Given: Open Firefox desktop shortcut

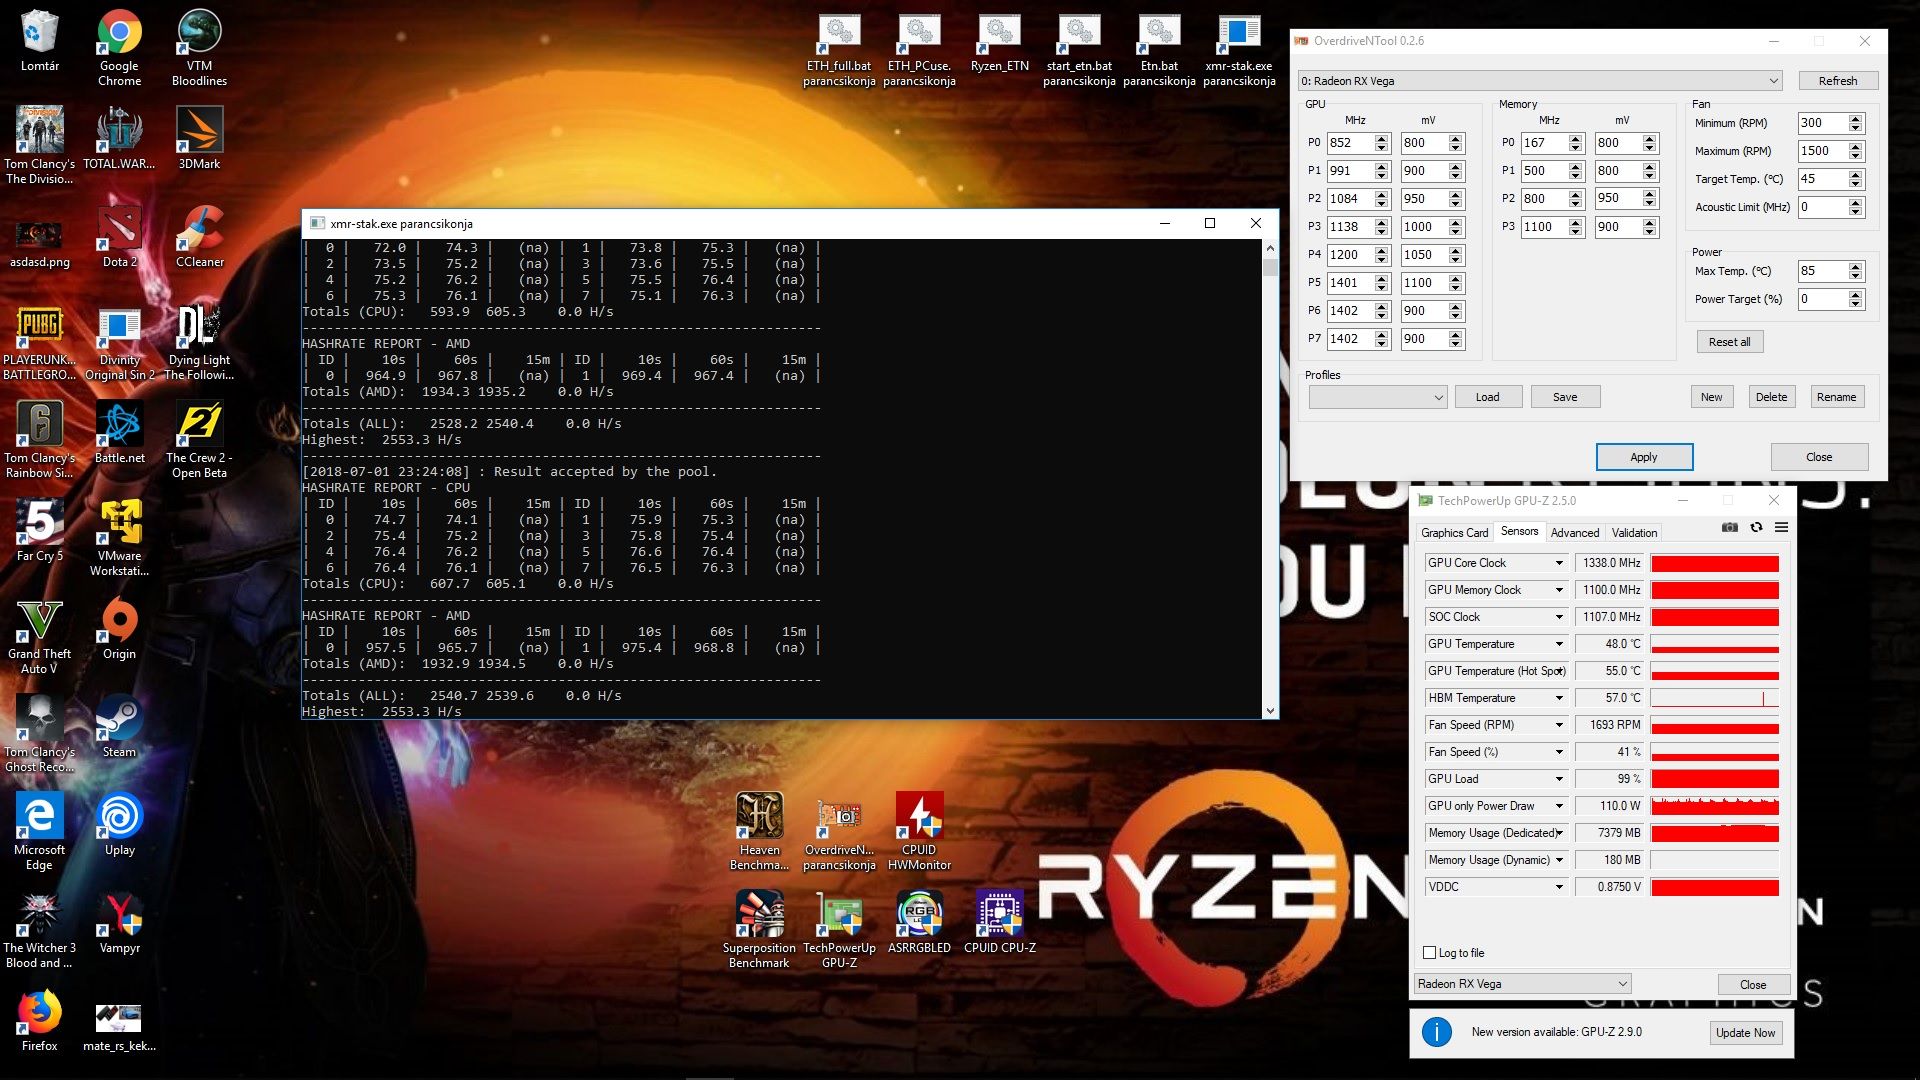Looking at the screenshot, I should (x=40, y=1020).
